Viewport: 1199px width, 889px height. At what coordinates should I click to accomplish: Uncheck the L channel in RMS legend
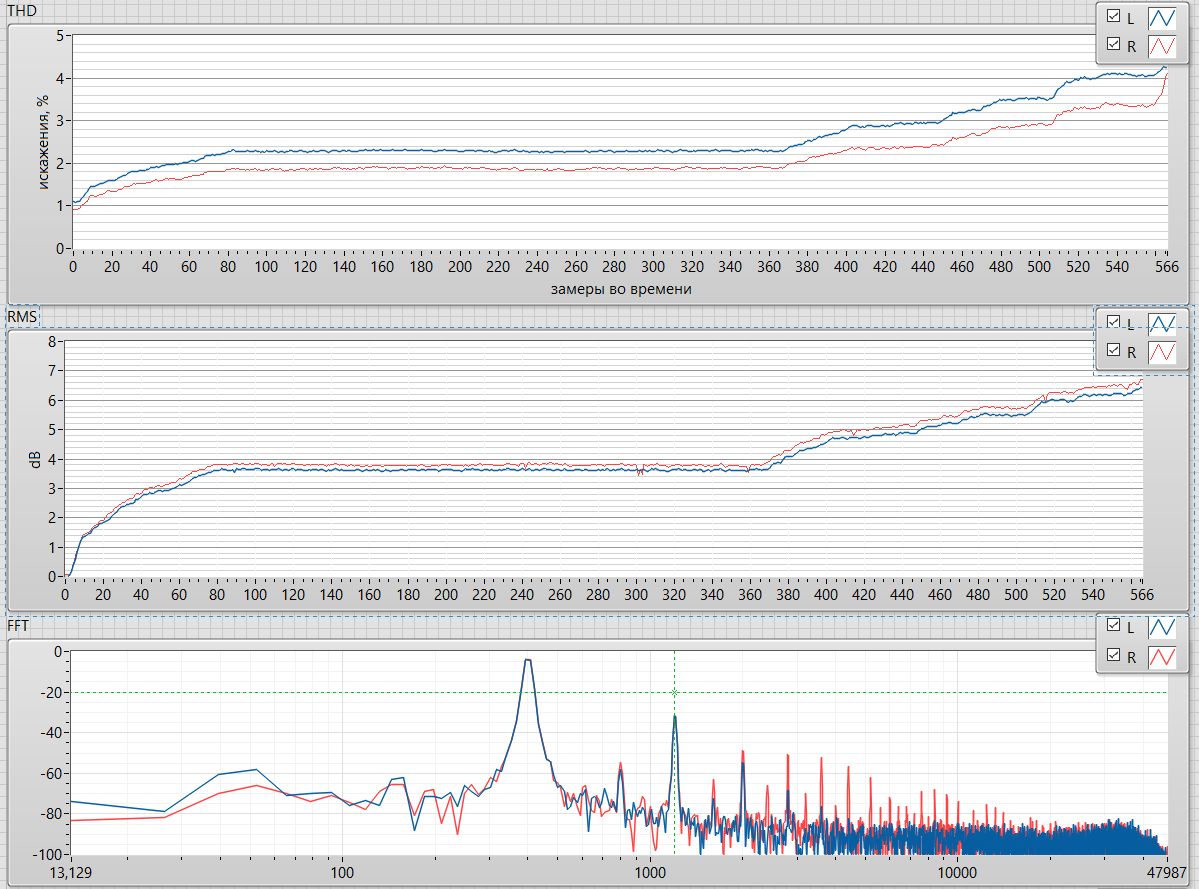coord(1113,322)
